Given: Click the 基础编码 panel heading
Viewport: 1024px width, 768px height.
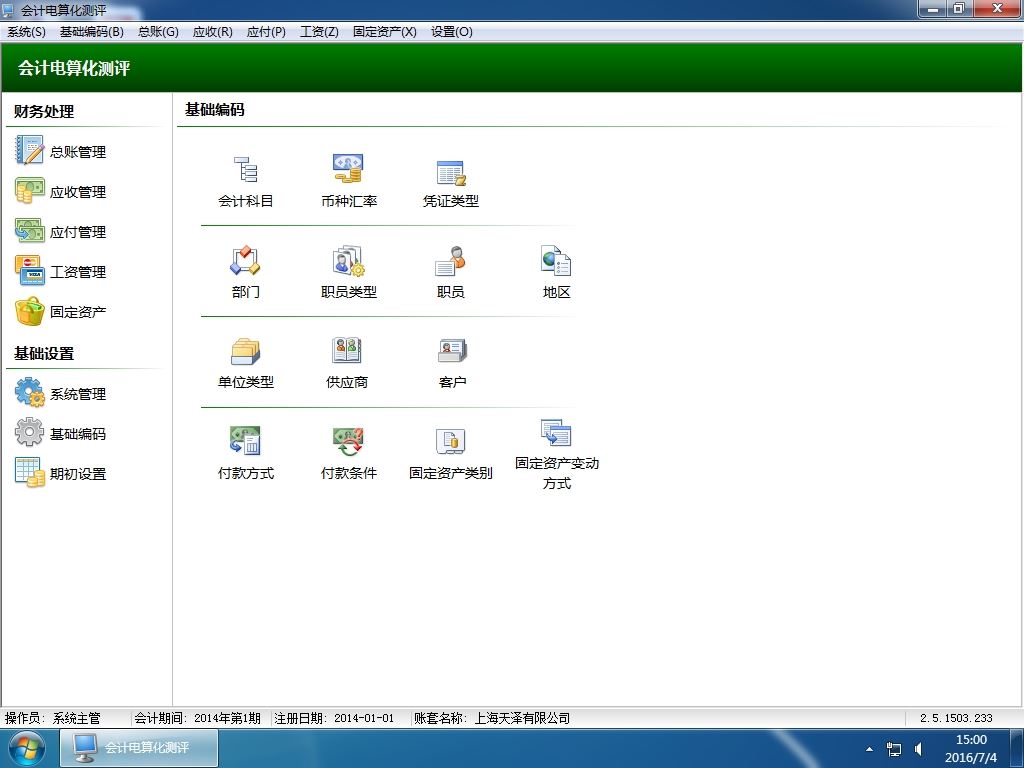Looking at the screenshot, I should 215,110.
